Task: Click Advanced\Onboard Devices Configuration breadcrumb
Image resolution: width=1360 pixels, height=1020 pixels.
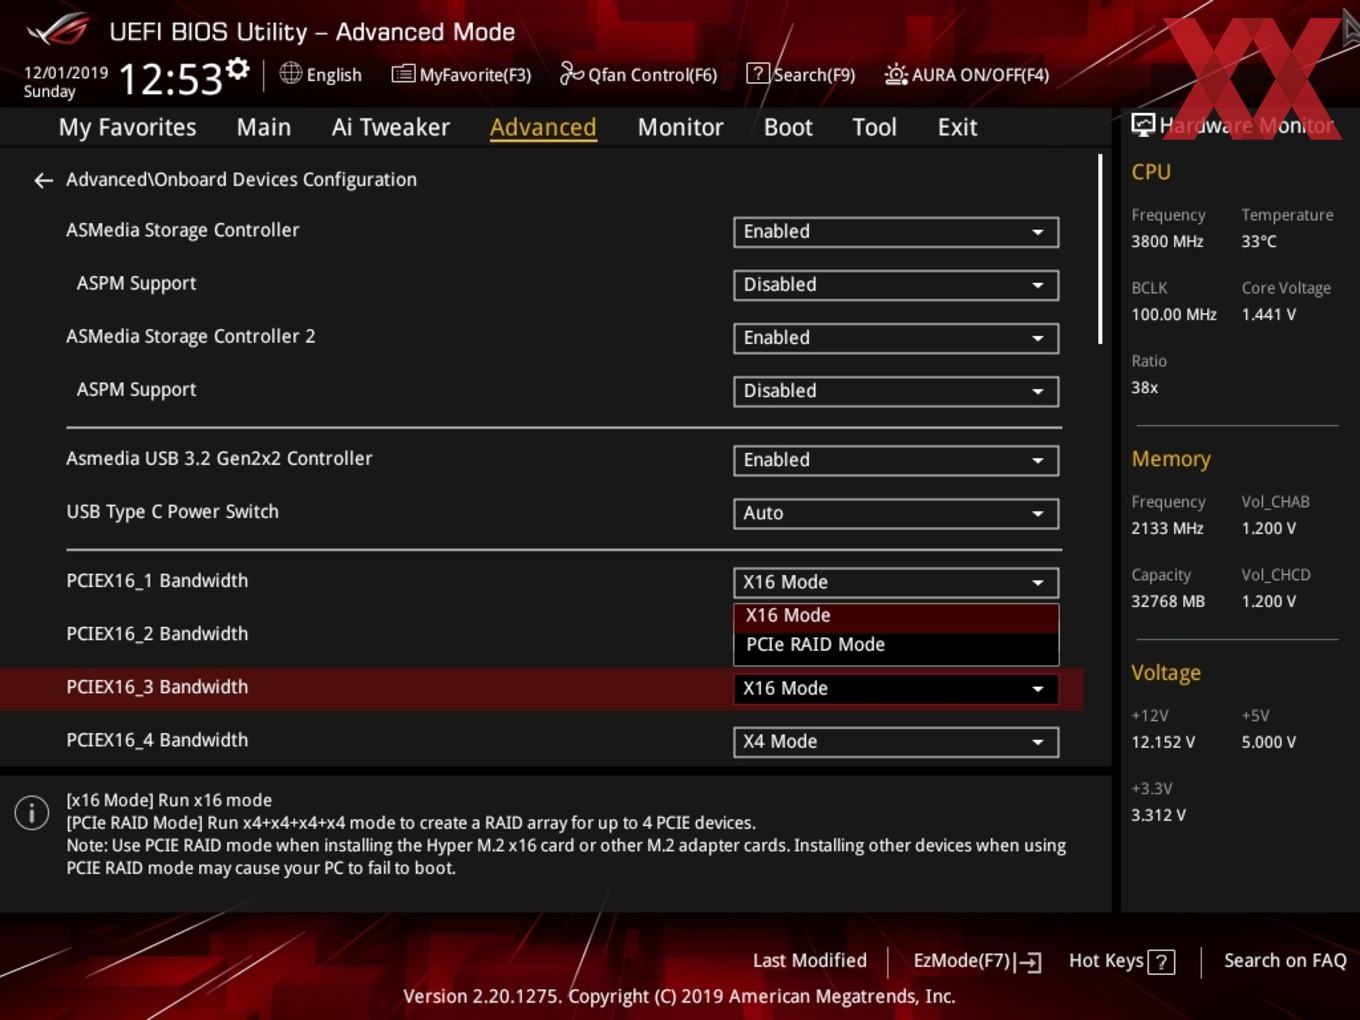Action: click(241, 180)
